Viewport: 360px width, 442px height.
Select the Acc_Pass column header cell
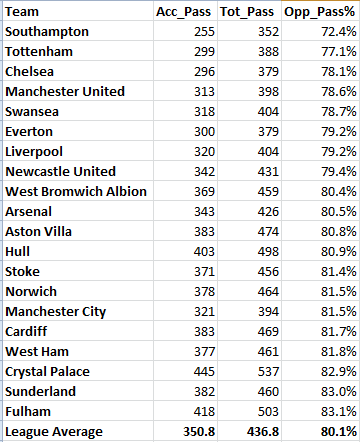pyautogui.click(x=185, y=12)
